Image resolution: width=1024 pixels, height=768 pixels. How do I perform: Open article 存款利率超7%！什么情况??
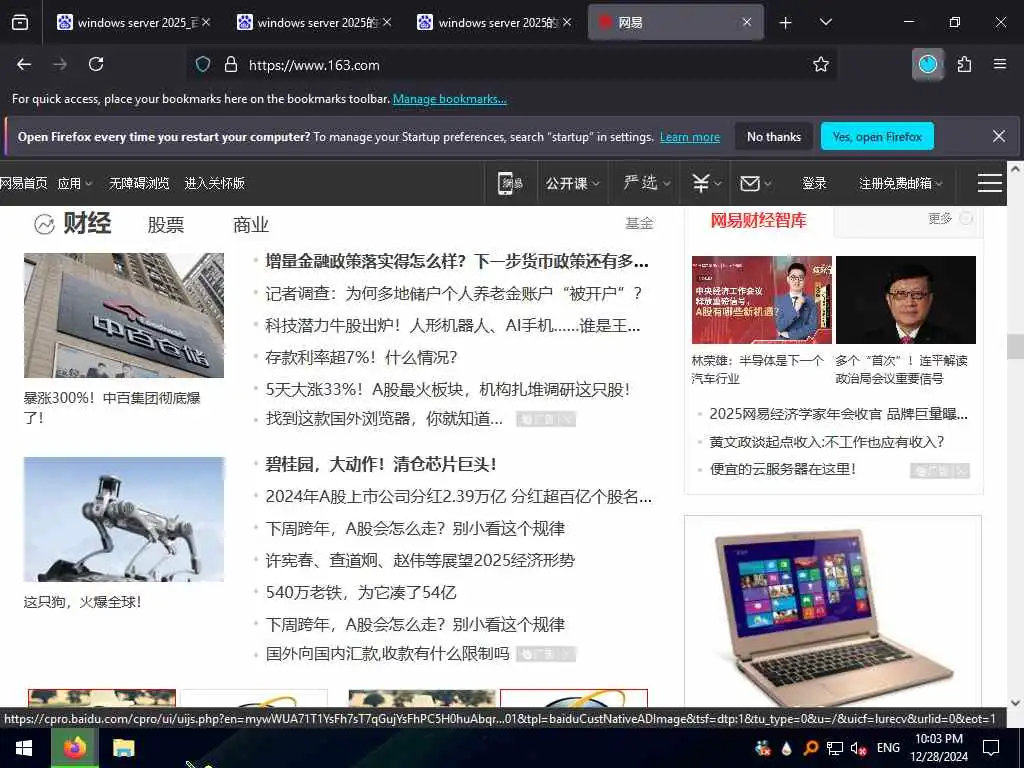pos(361,358)
